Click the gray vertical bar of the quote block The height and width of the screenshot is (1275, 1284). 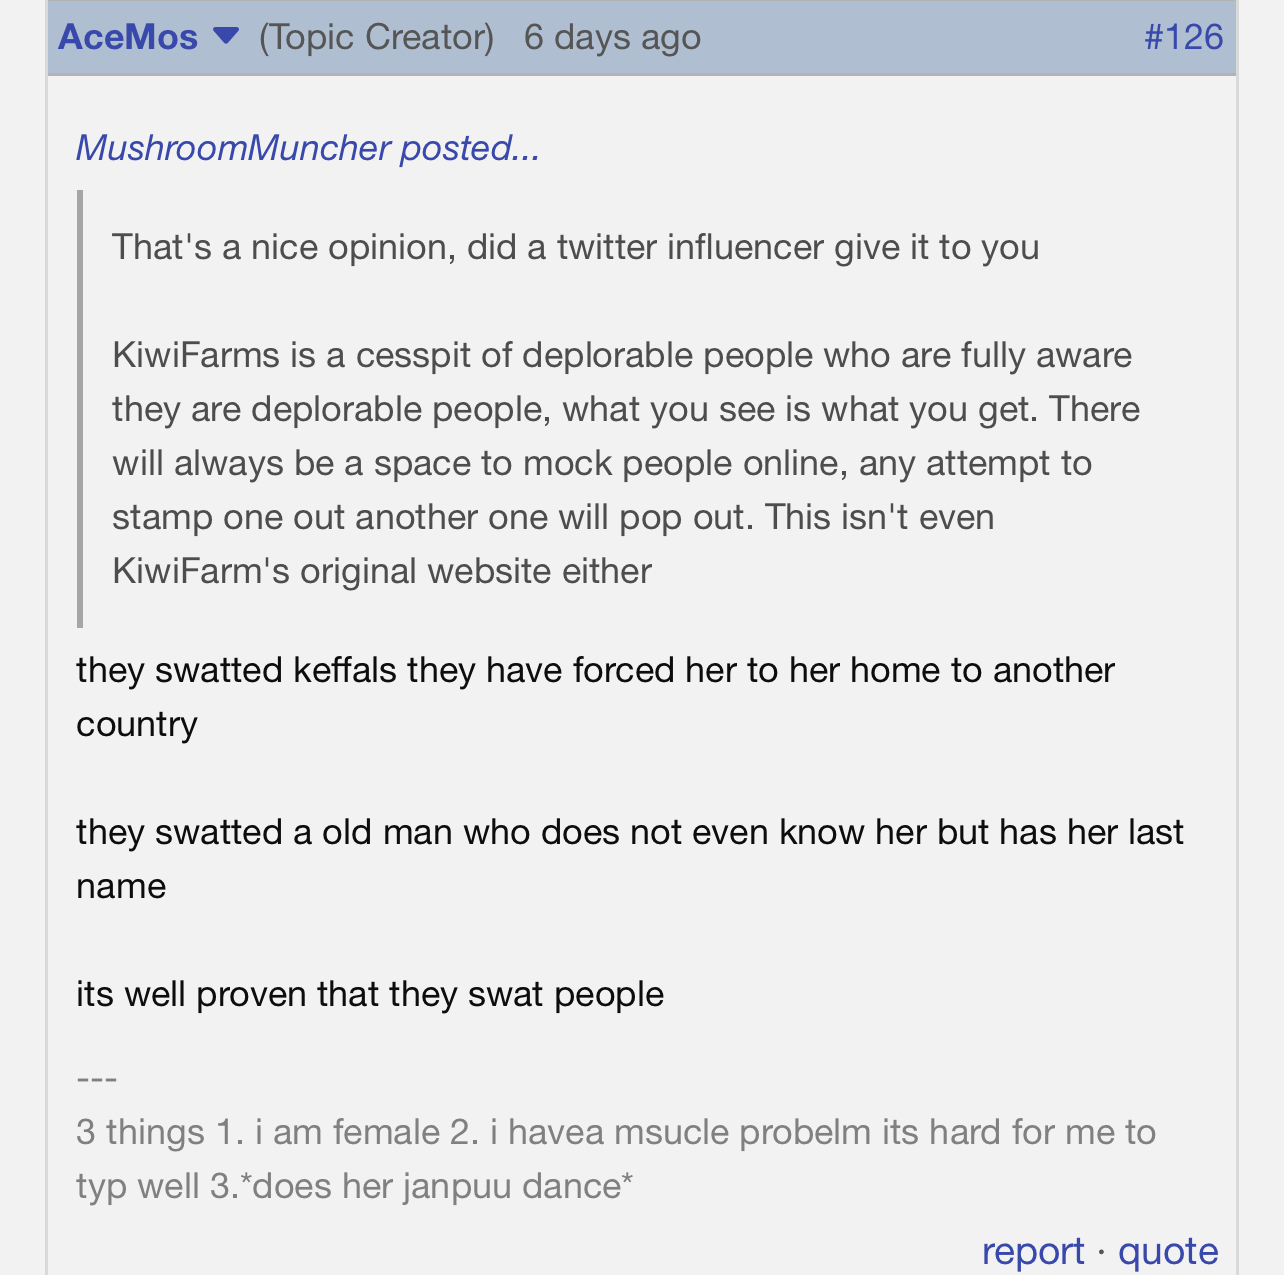click(x=80, y=409)
